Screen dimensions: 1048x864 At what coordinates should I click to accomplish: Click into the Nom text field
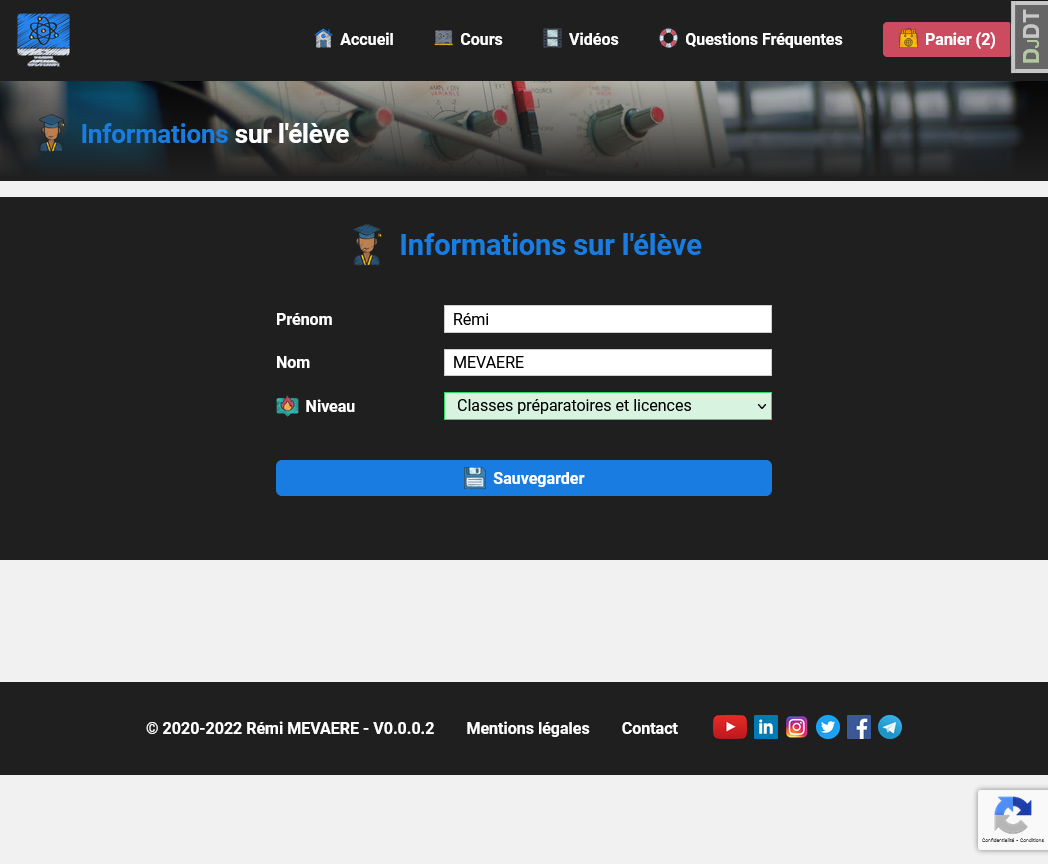607,362
